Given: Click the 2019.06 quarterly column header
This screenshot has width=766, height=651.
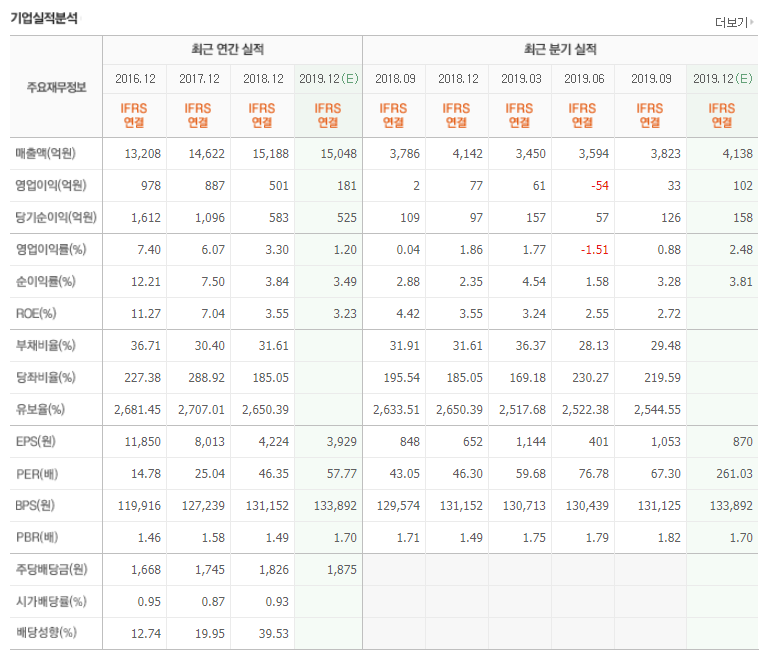Looking at the screenshot, I should (x=584, y=79).
